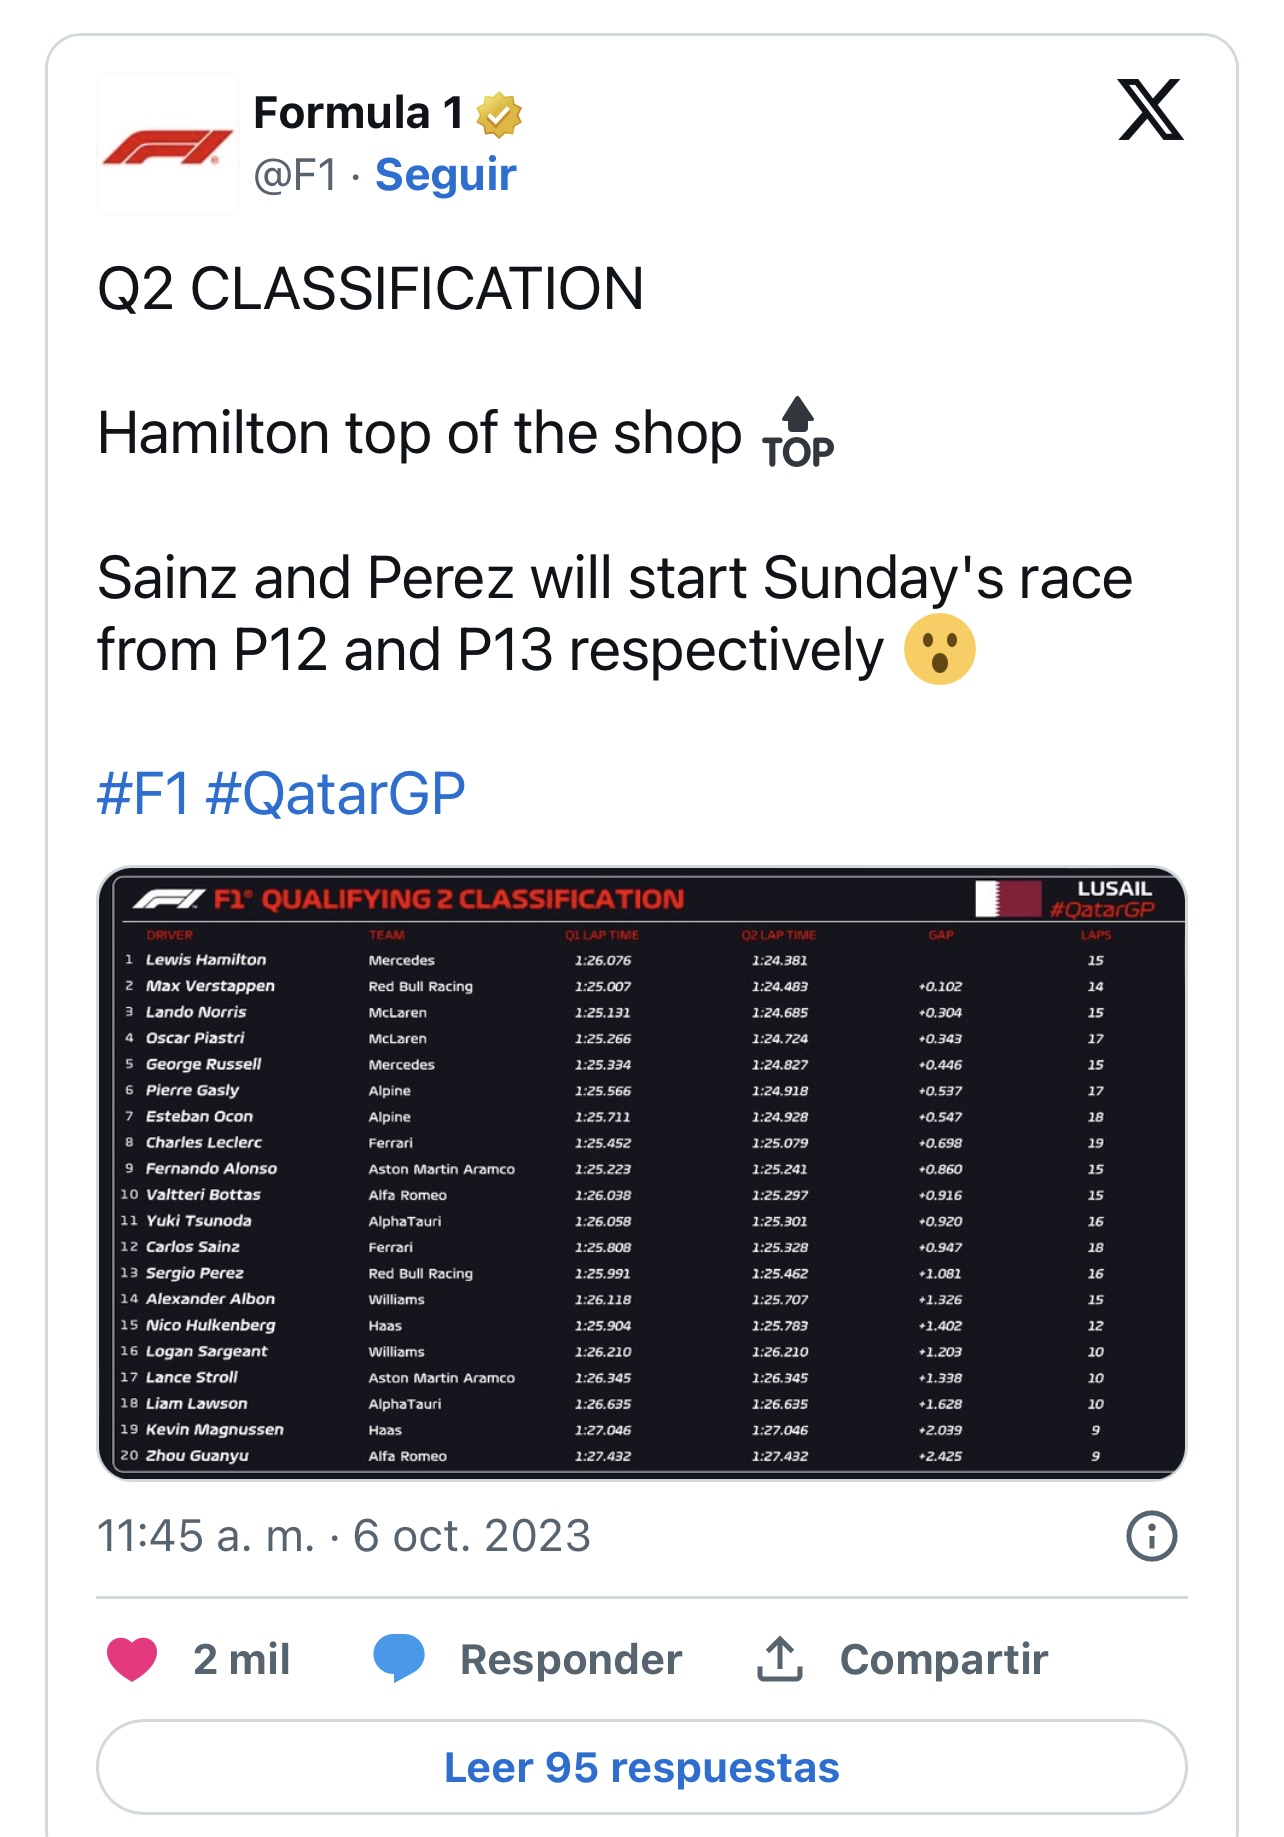
Task: Open the #F1 hashtag
Action: [x=143, y=794]
